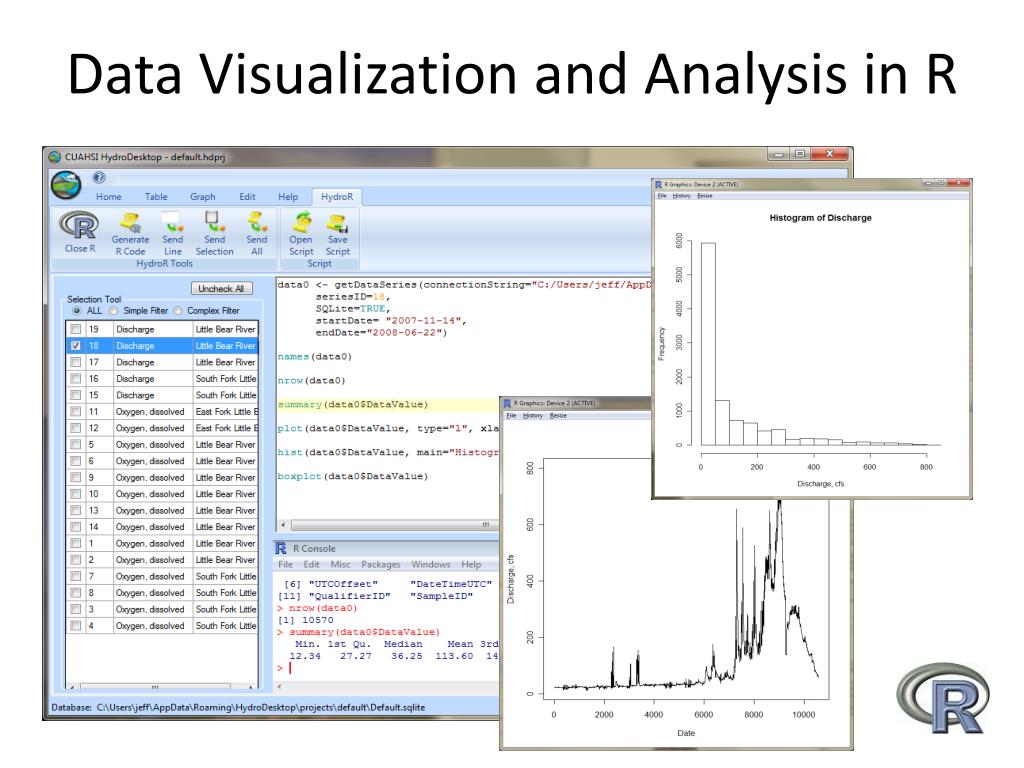The image size is (1024, 768).
Task: Uncheck the box for series 18 Discharge
Action: click(76, 345)
